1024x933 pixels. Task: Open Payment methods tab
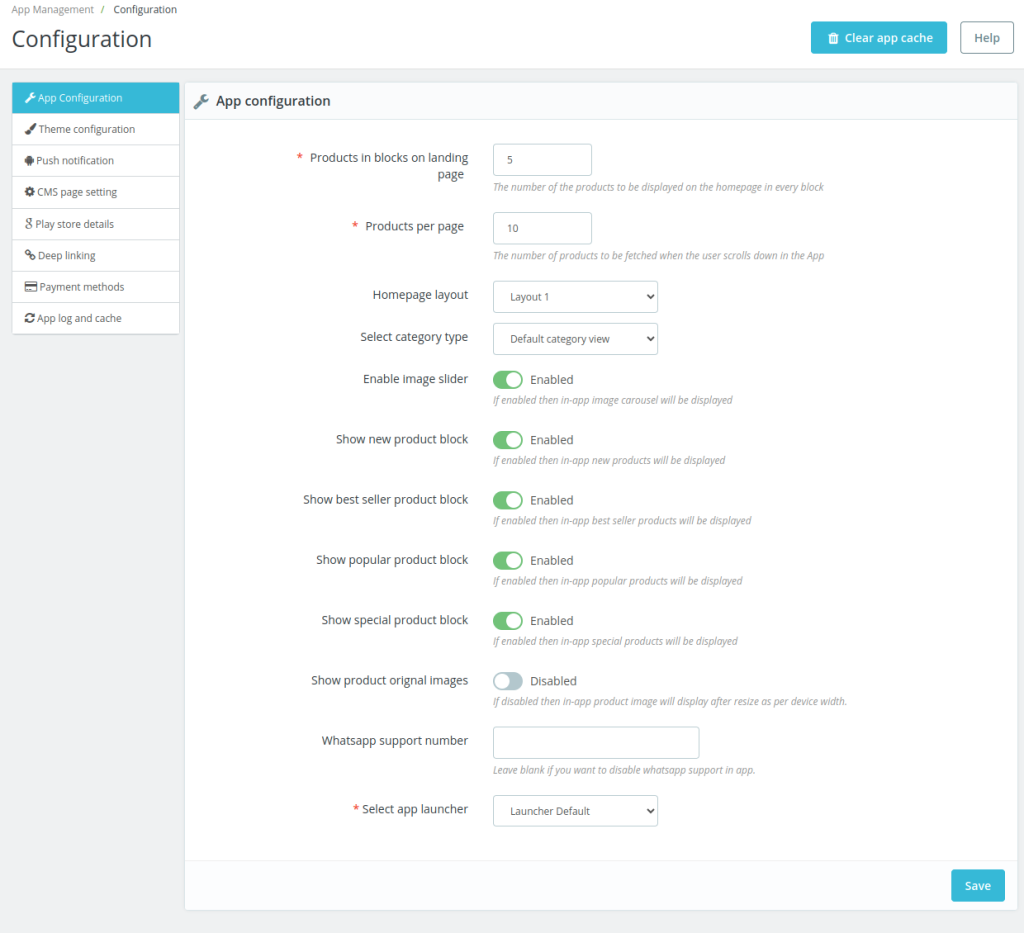95,287
